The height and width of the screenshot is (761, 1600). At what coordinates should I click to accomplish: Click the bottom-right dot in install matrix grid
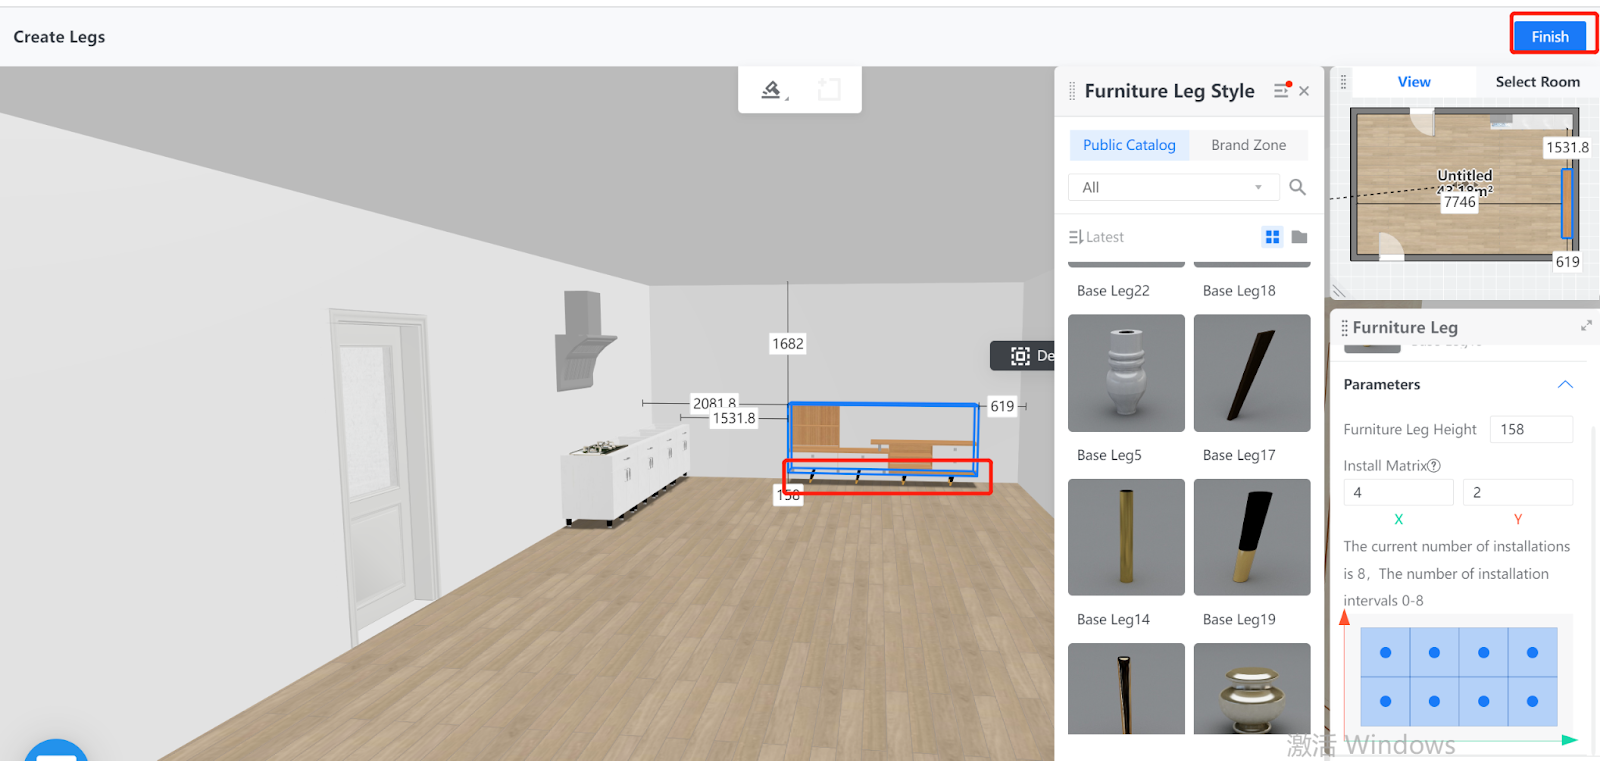tap(1532, 701)
